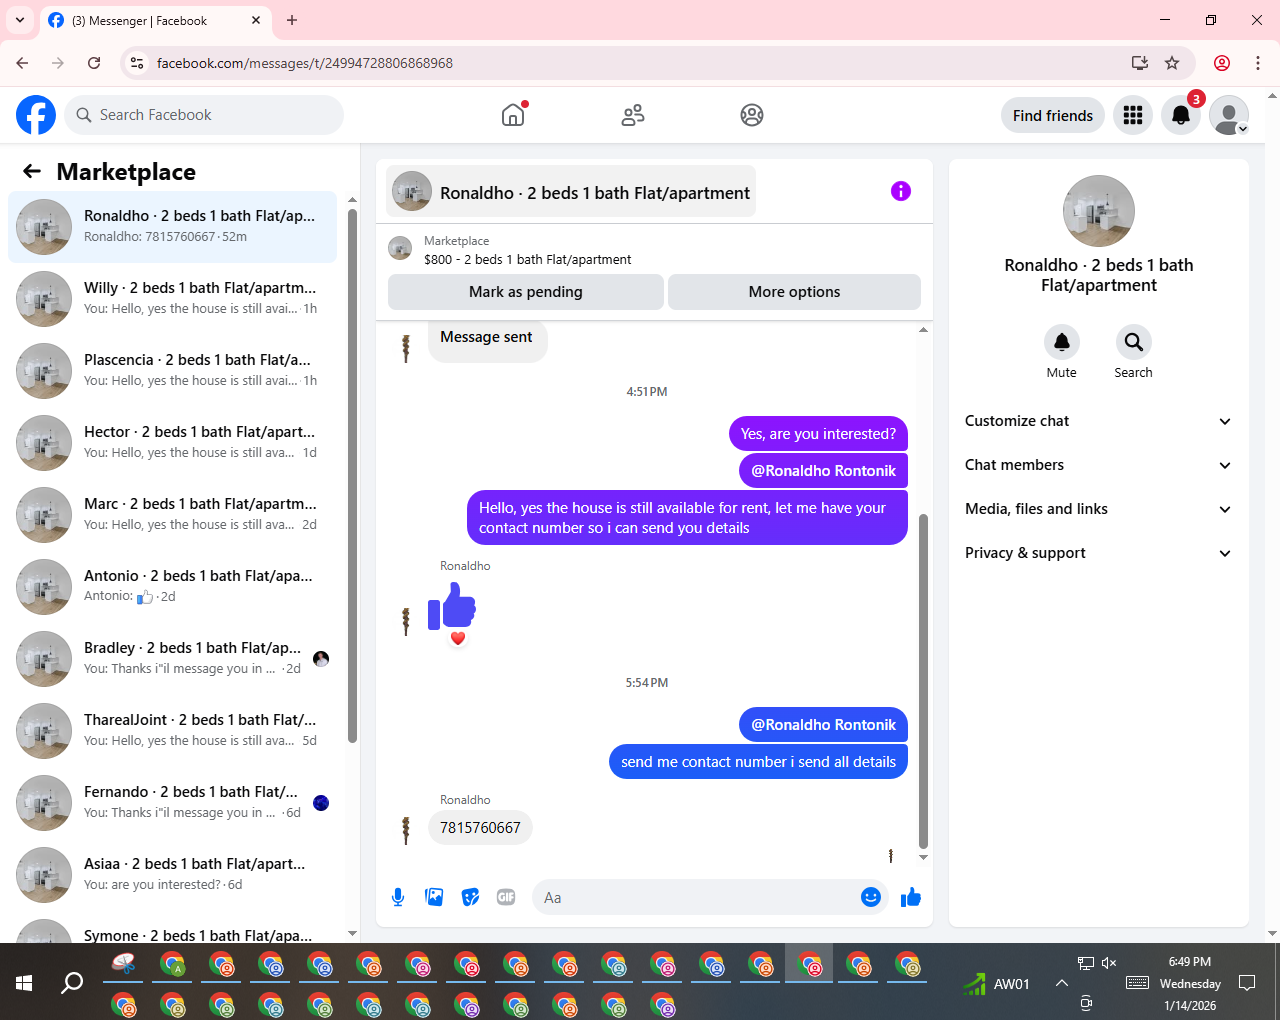Expand Chat members section

click(1099, 465)
